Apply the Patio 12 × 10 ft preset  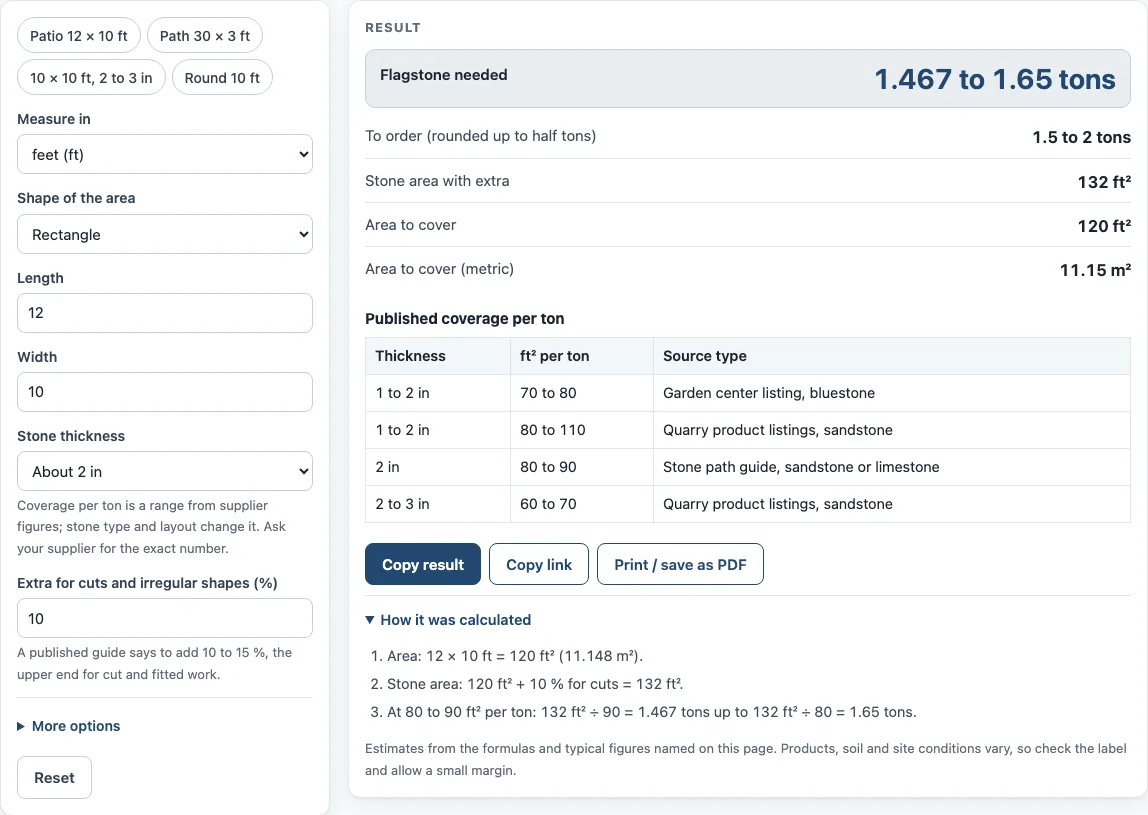tap(79, 36)
